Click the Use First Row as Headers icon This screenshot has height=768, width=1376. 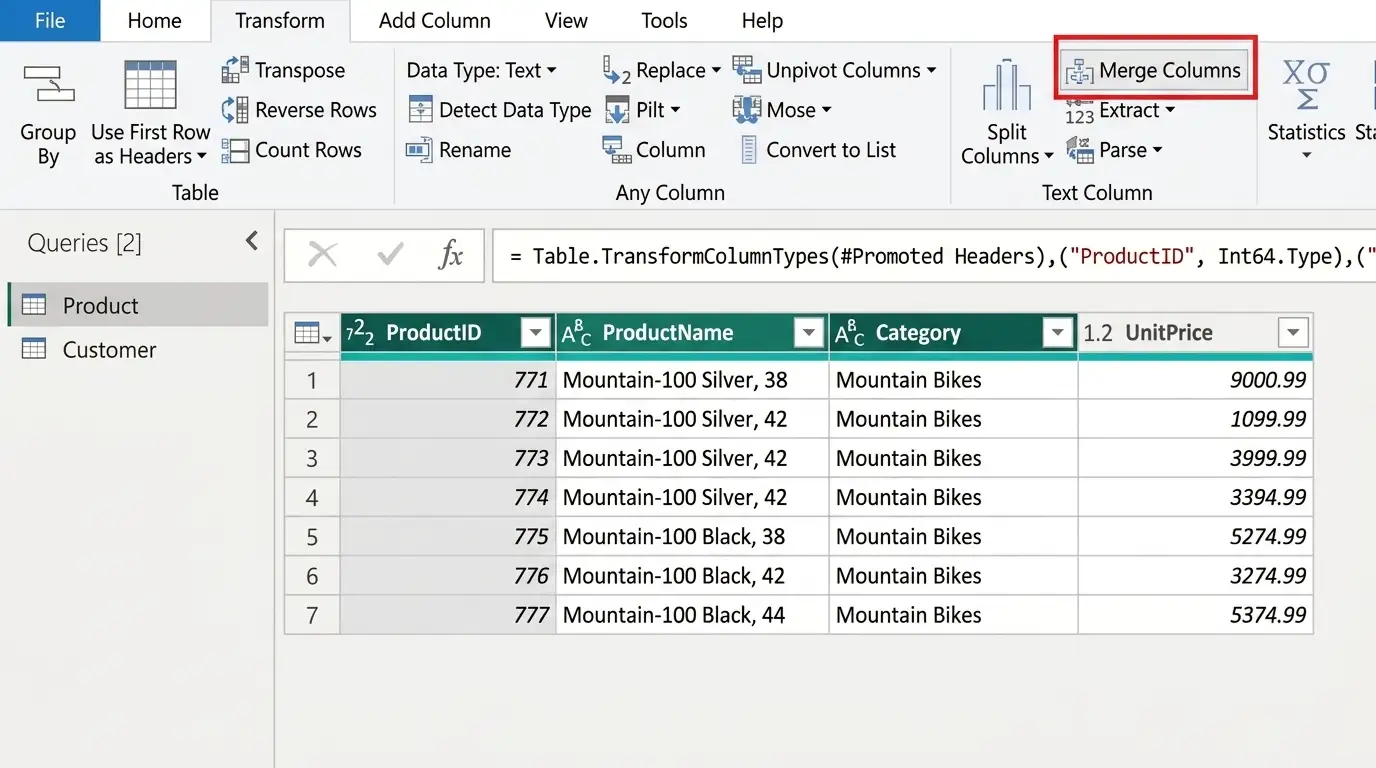[x=150, y=84]
